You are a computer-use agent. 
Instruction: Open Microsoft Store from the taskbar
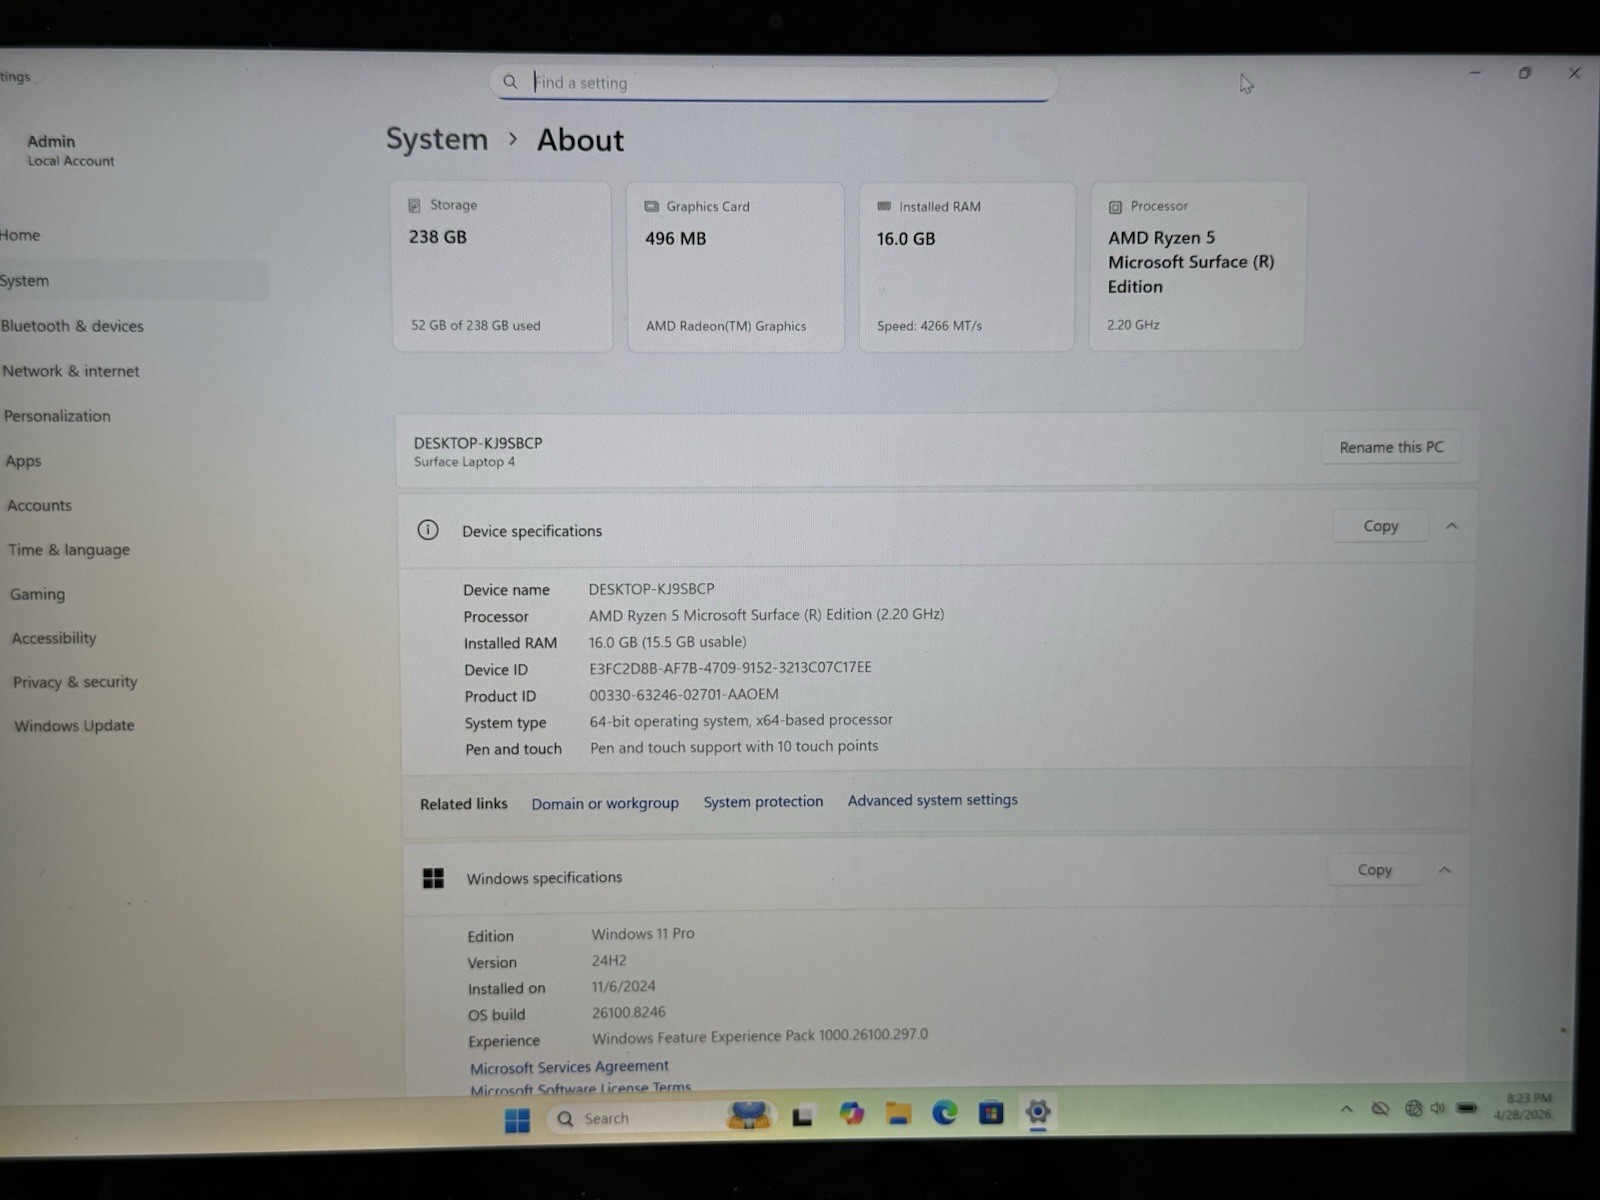pyautogui.click(x=991, y=1112)
